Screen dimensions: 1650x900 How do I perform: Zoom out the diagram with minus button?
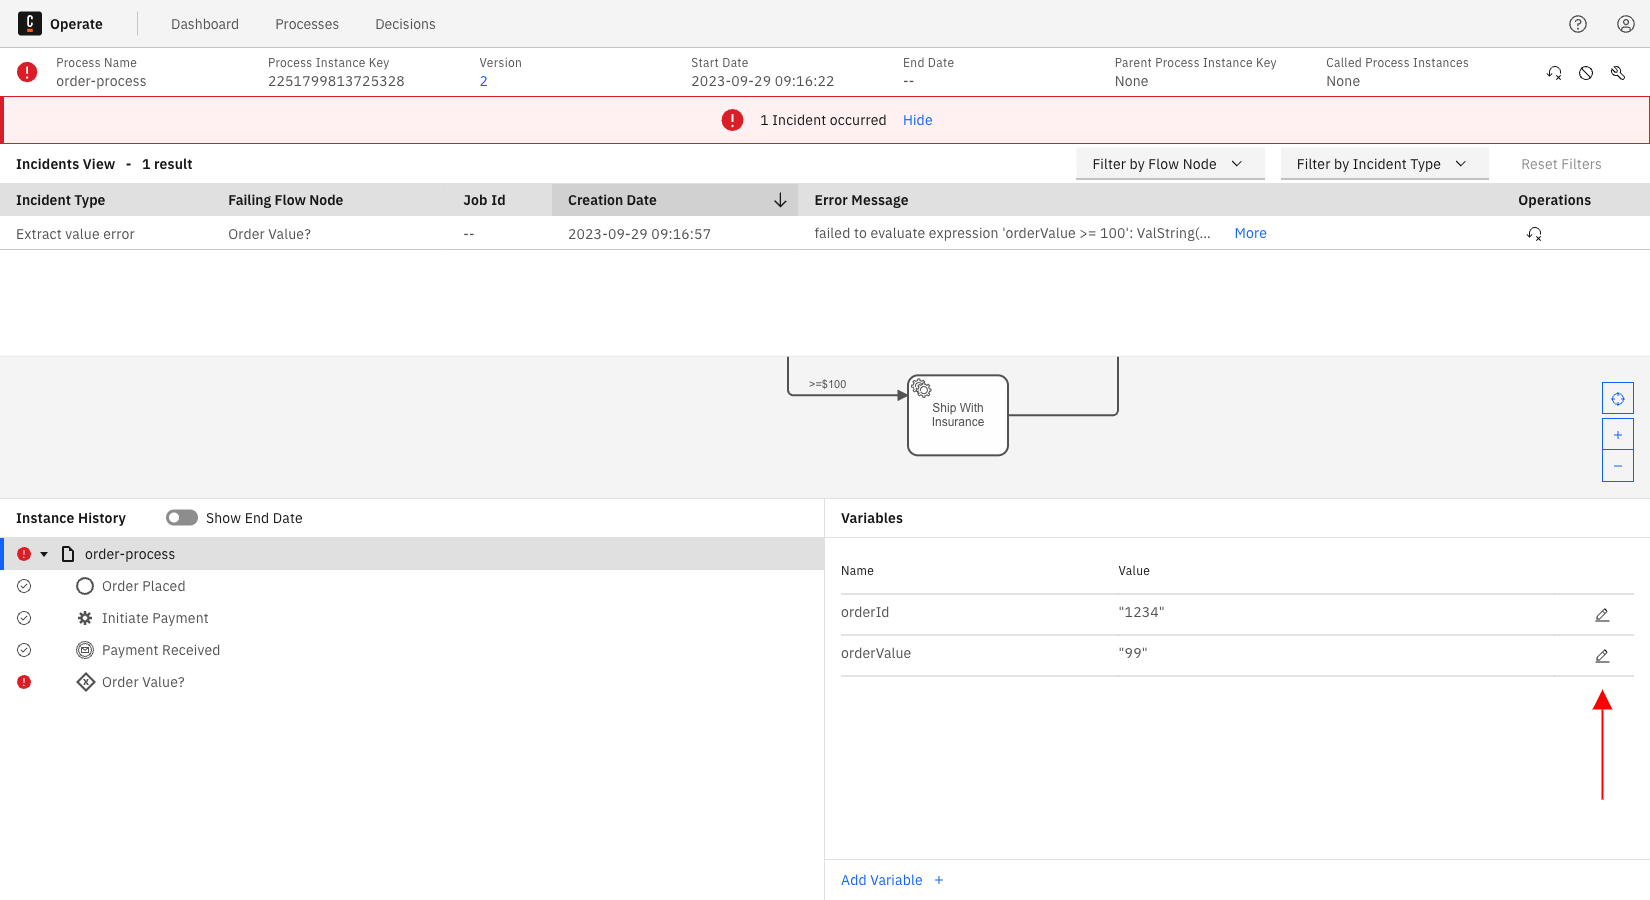1618,466
